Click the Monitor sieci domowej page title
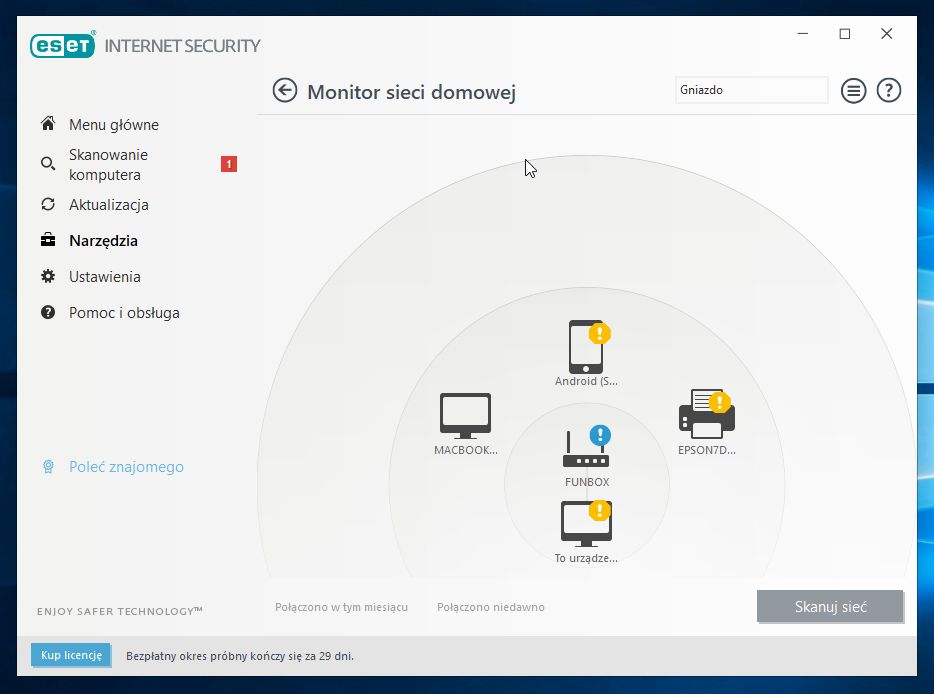 [412, 92]
